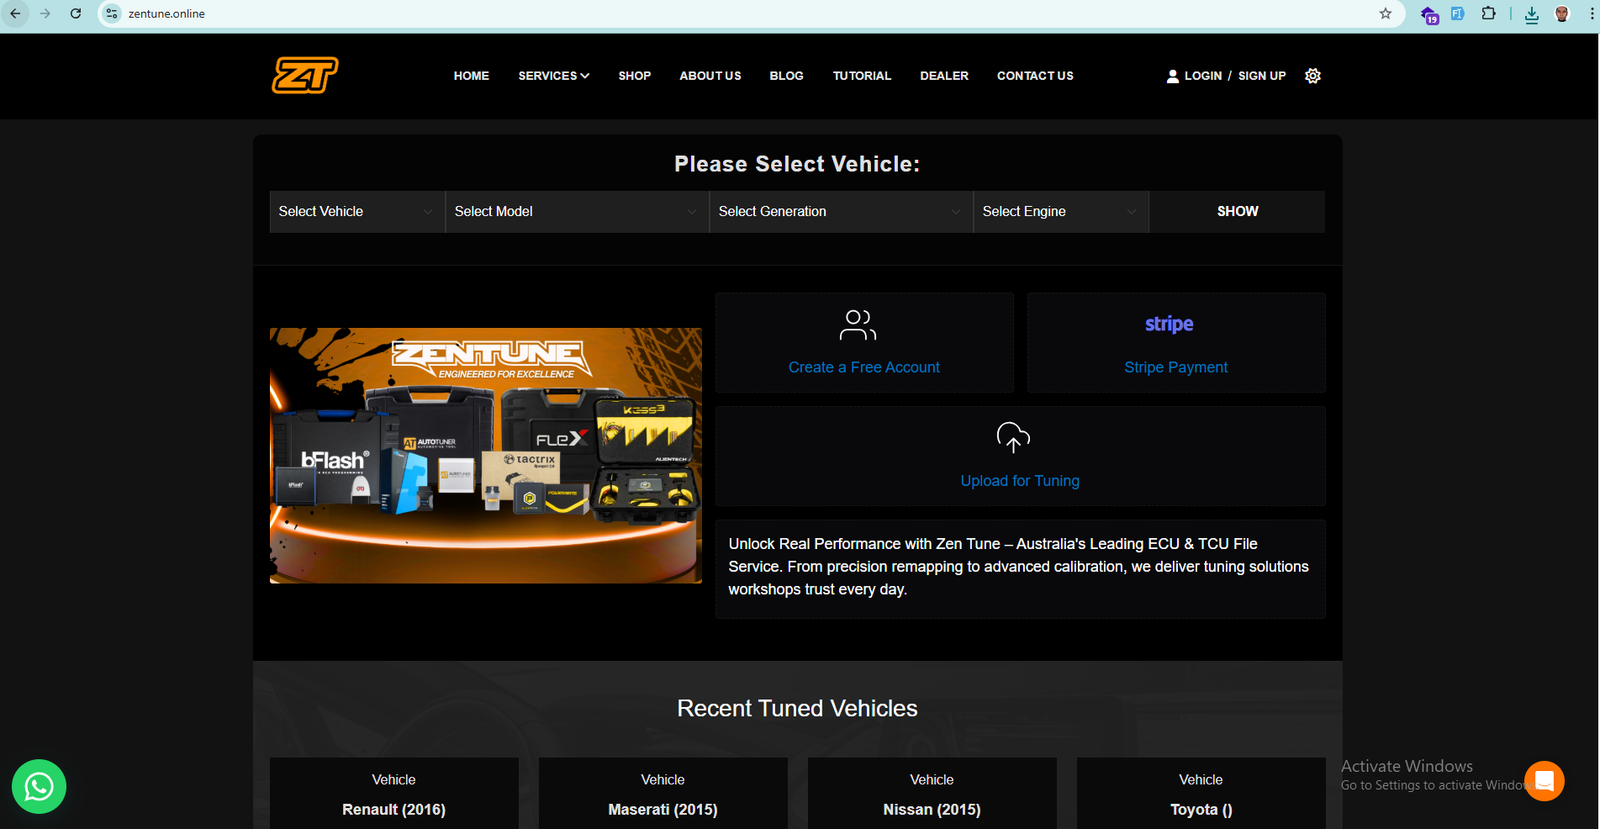Open the Contact Us page
Image resolution: width=1600 pixels, height=829 pixels.
point(1035,76)
